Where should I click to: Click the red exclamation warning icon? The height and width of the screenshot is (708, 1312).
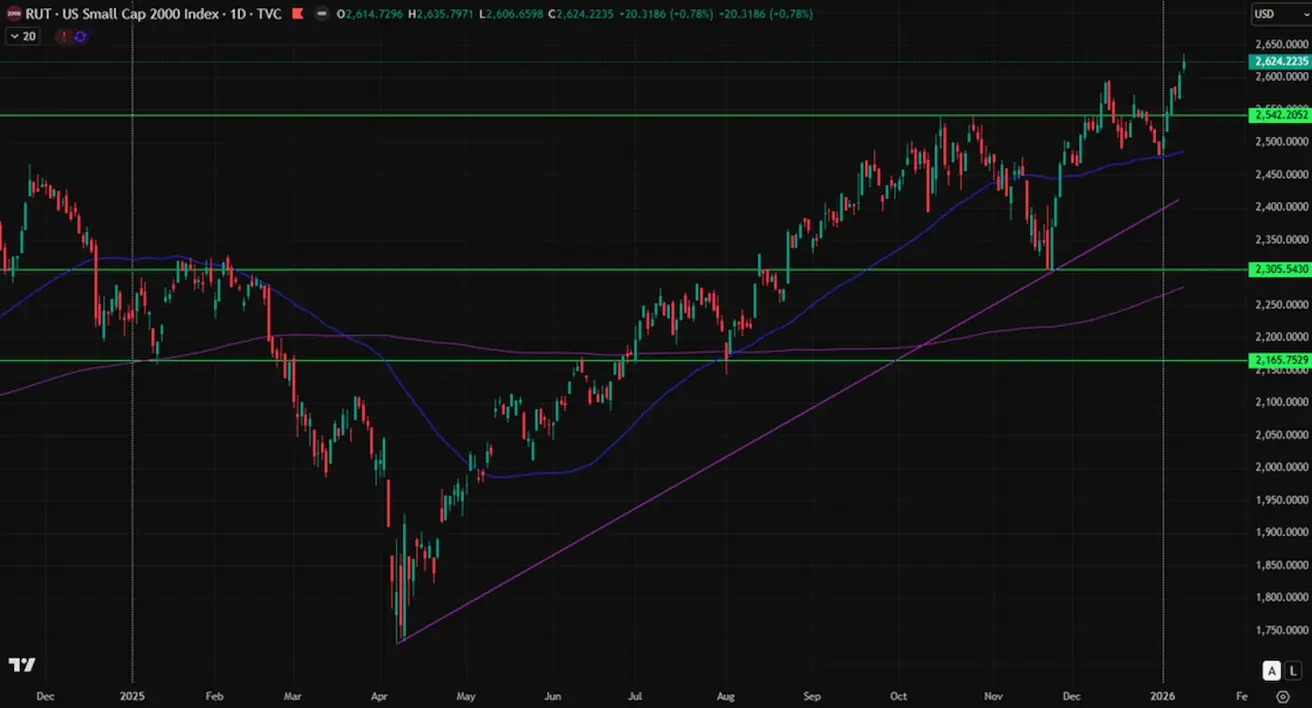(64, 36)
